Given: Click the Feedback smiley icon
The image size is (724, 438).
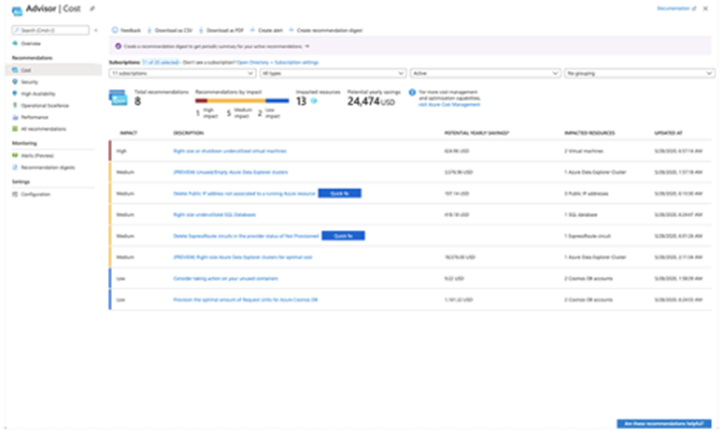Looking at the screenshot, I should pyautogui.click(x=115, y=30).
